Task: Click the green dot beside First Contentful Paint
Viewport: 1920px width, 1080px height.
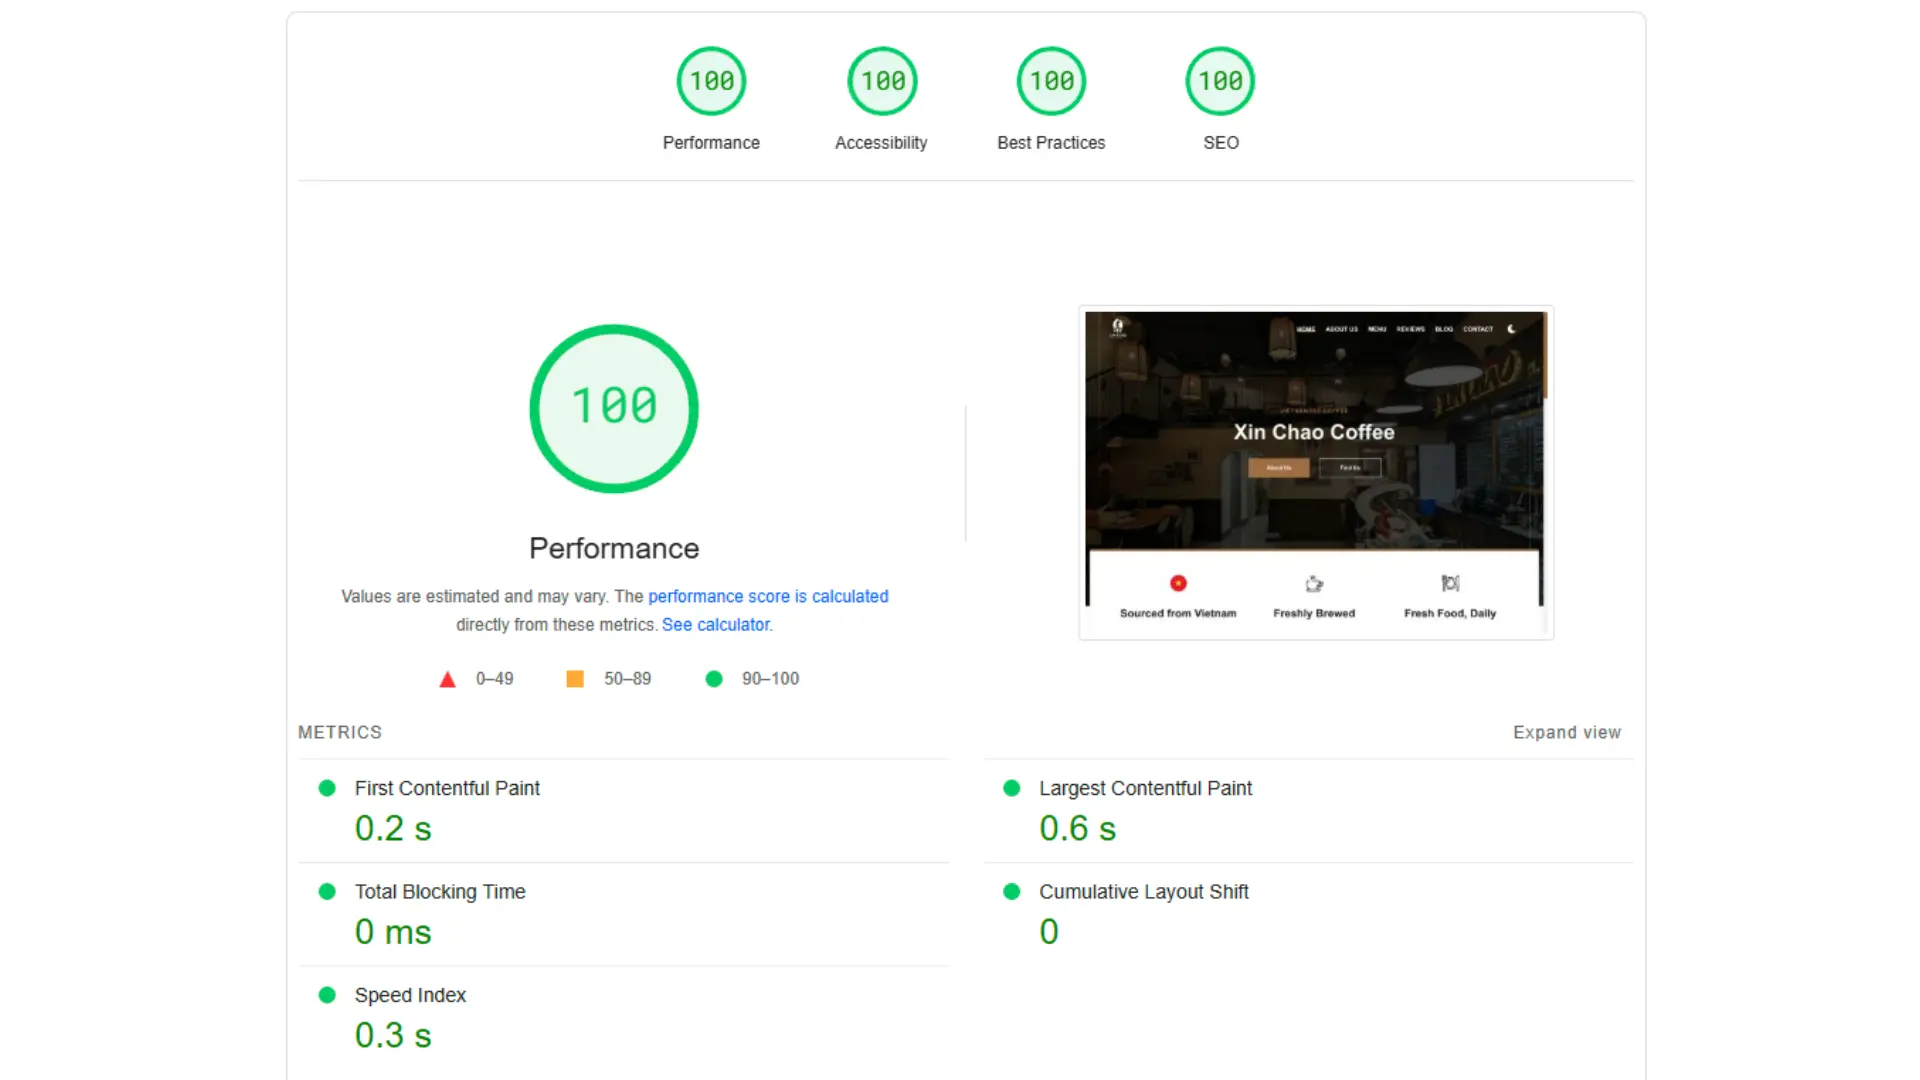Action: pyautogui.click(x=327, y=788)
